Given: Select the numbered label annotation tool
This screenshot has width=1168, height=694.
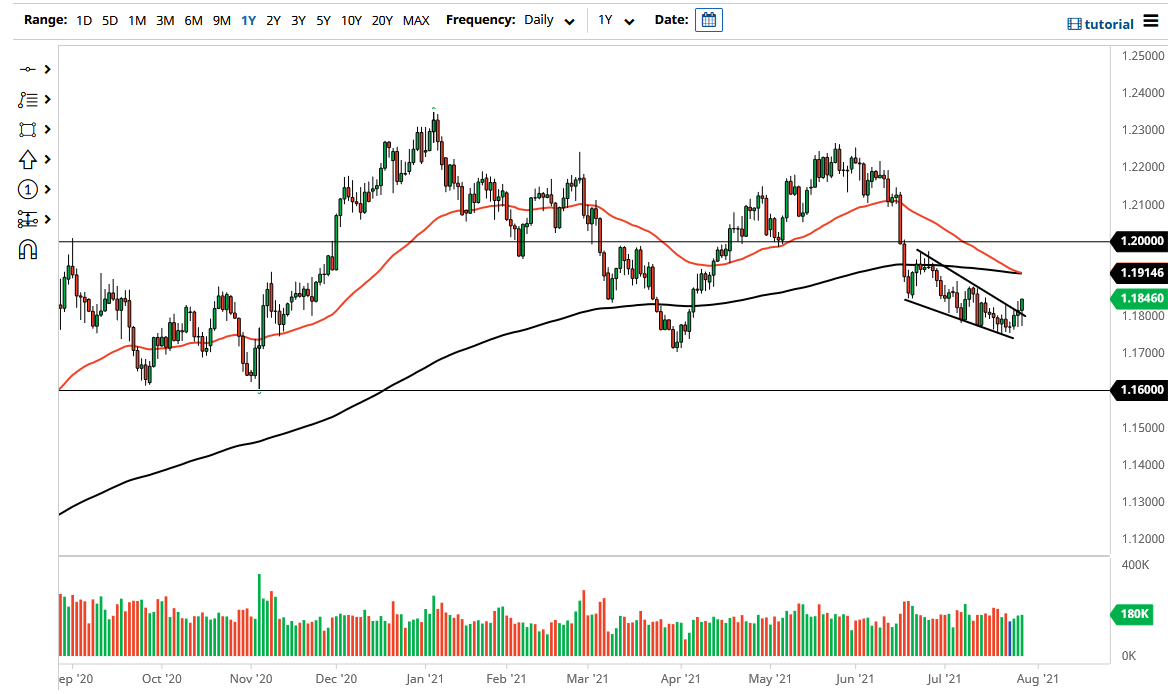Looking at the screenshot, I should (x=27, y=189).
